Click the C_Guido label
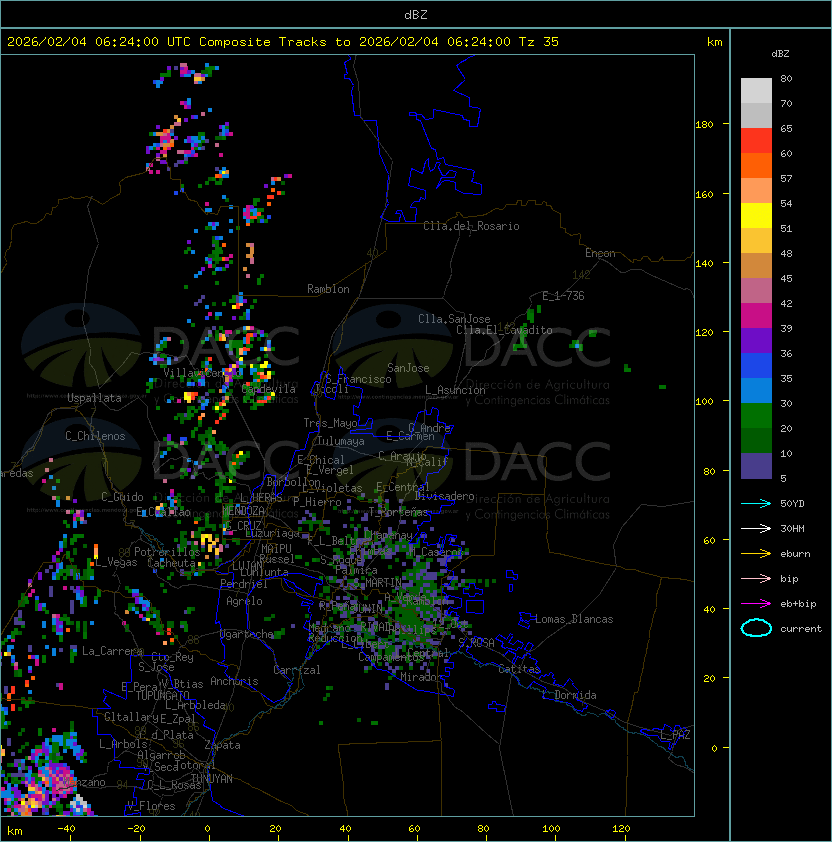The width and height of the screenshot is (832, 842). 122,497
